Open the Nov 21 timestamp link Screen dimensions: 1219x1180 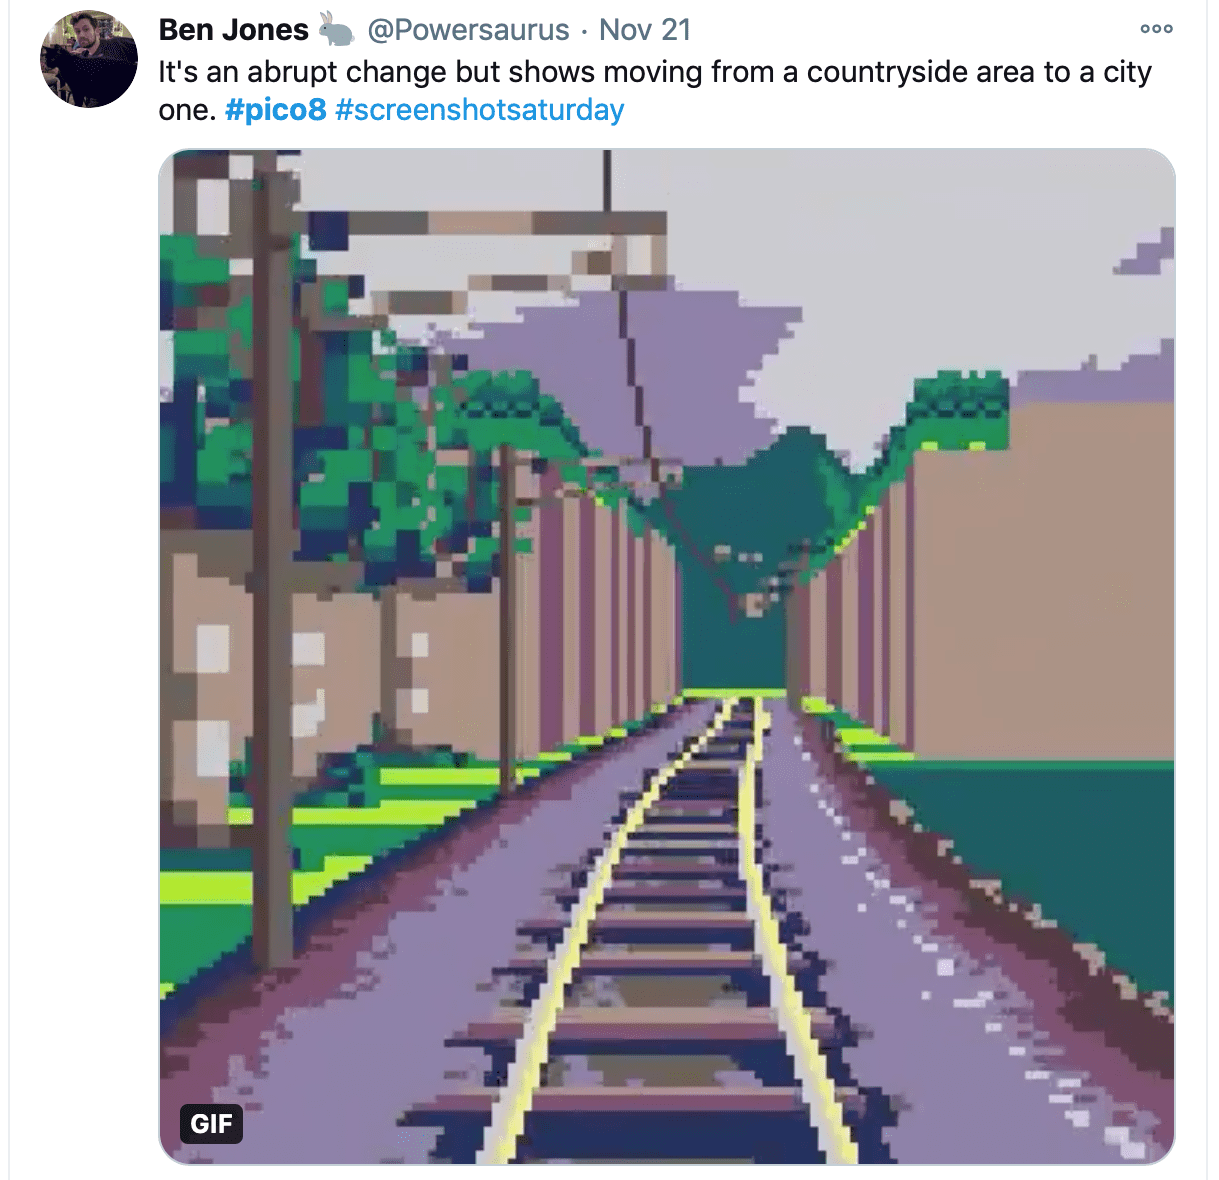coord(645,30)
